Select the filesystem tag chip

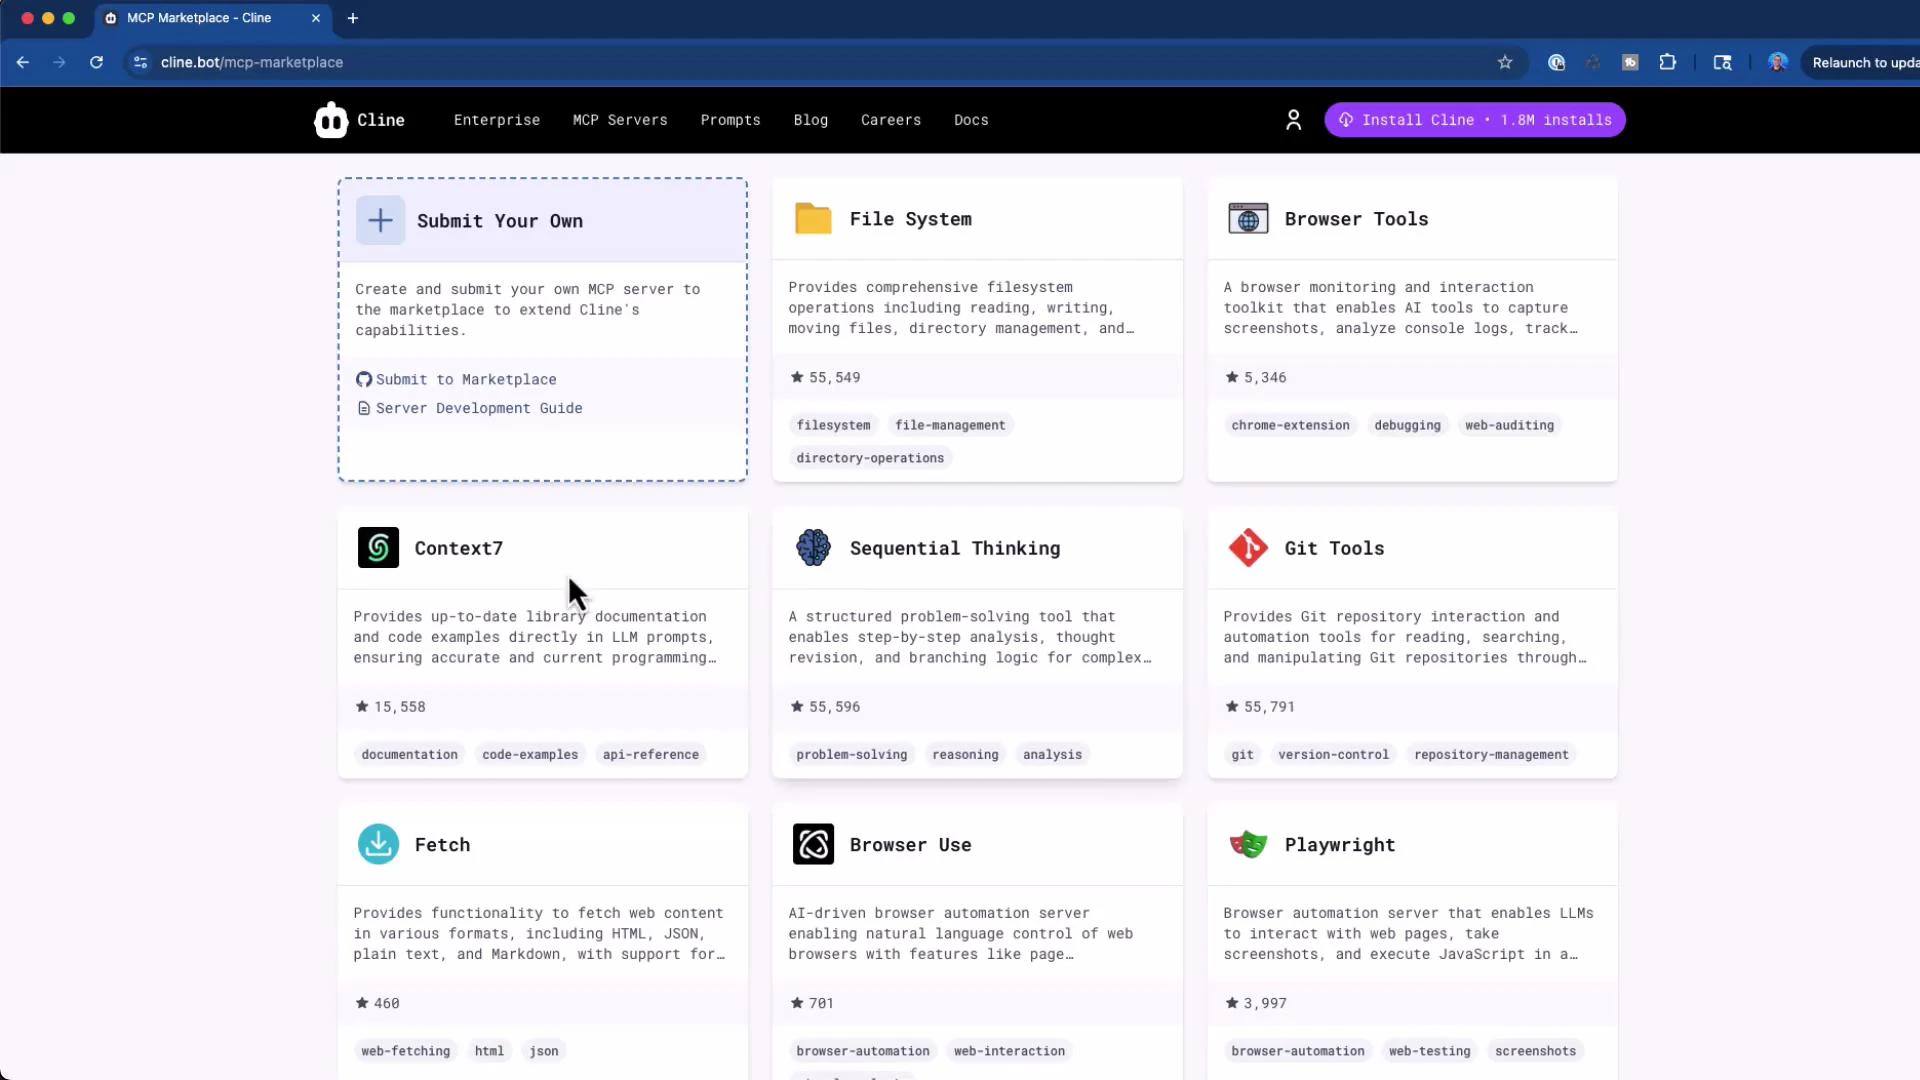[x=833, y=425]
